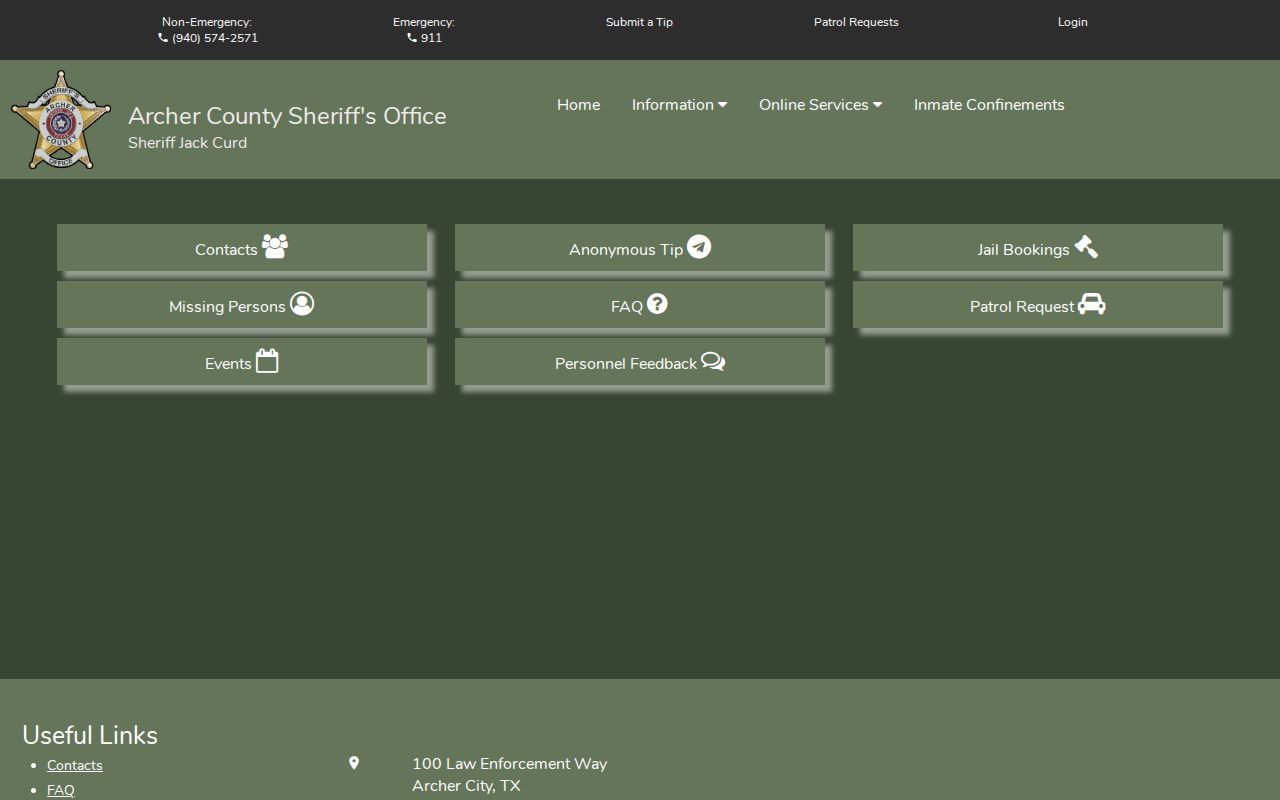Open the Missing Persons tile button

(x=242, y=305)
